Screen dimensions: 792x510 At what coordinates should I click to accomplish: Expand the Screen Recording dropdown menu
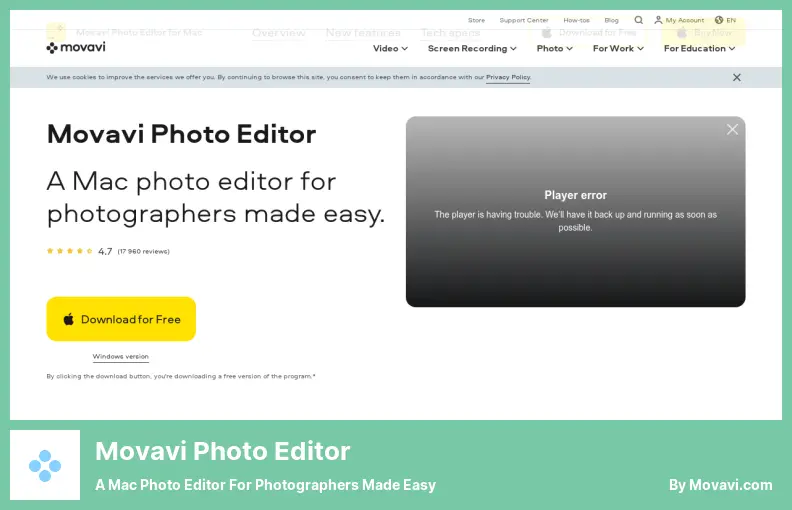[x=472, y=48]
